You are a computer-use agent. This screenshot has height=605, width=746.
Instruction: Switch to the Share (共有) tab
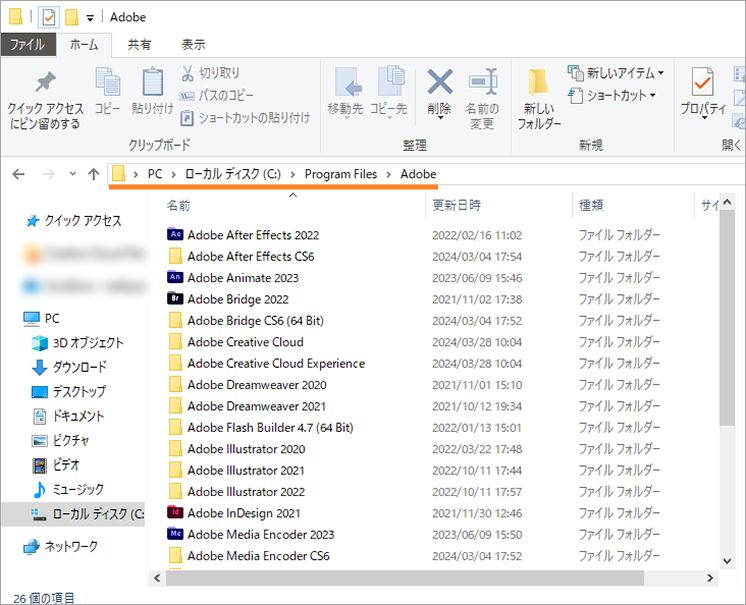click(139, 45)
